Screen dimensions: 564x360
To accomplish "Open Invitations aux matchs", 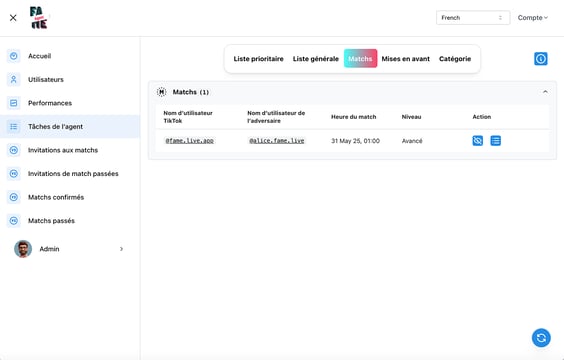I will point(63,150).
